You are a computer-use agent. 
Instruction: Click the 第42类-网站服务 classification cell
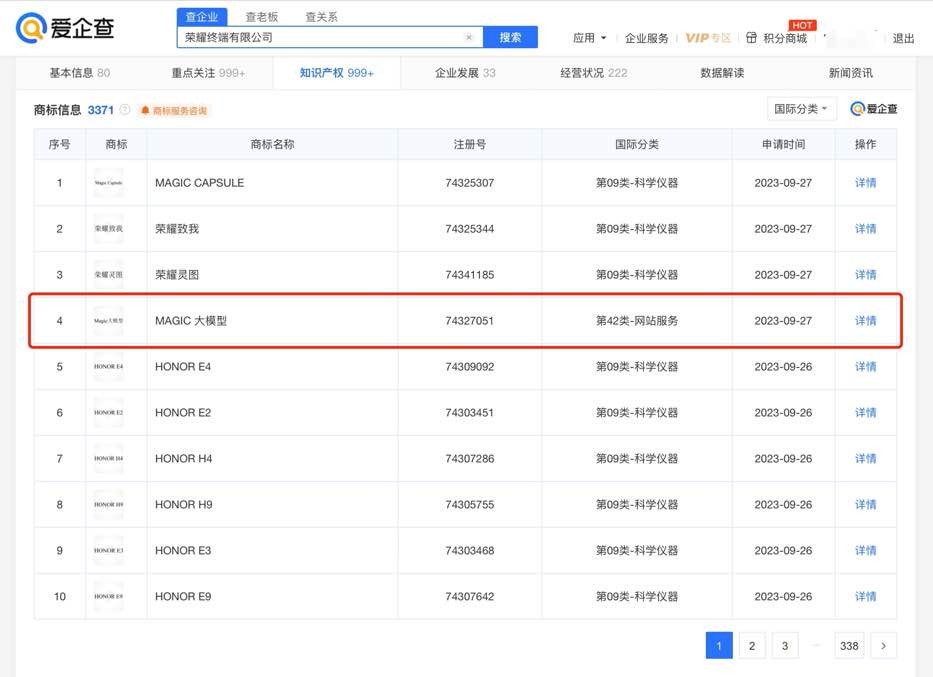tap(637, 321)
